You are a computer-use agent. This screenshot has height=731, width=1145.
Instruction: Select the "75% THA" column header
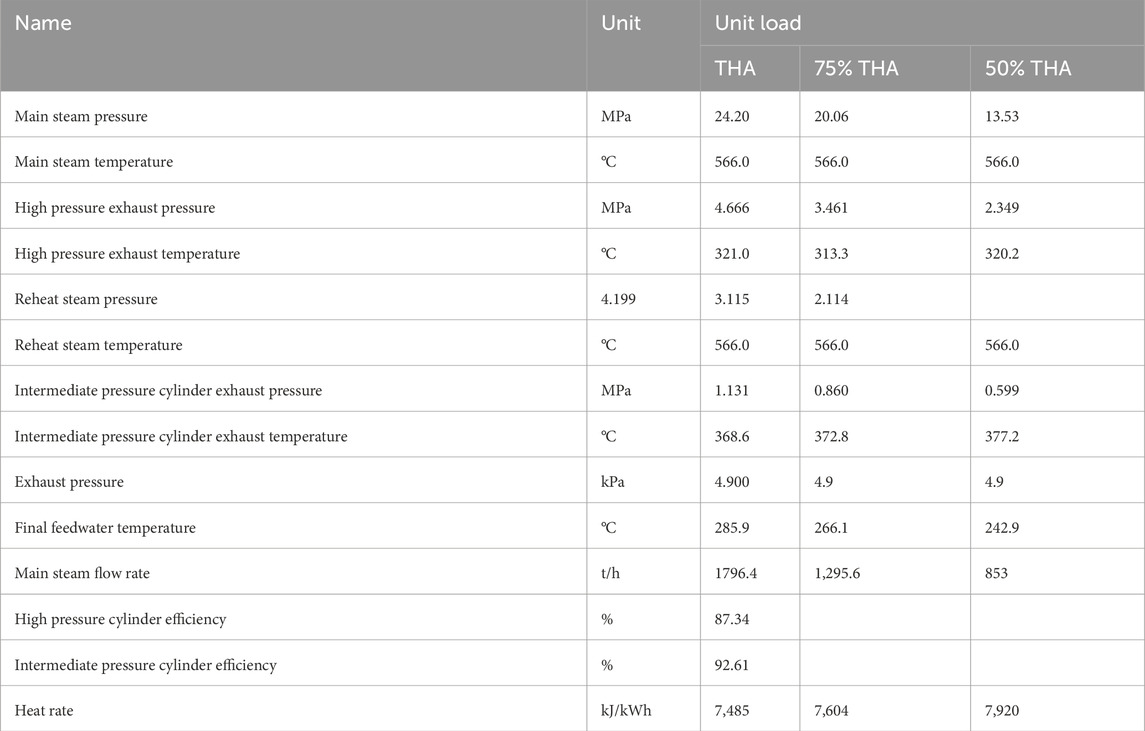point(856,69)
